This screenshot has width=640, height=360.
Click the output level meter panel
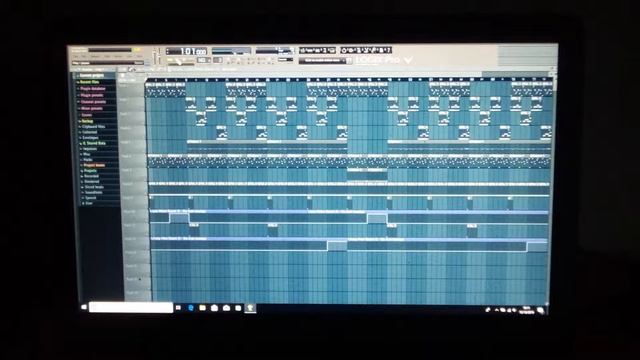tap(231, 51)
